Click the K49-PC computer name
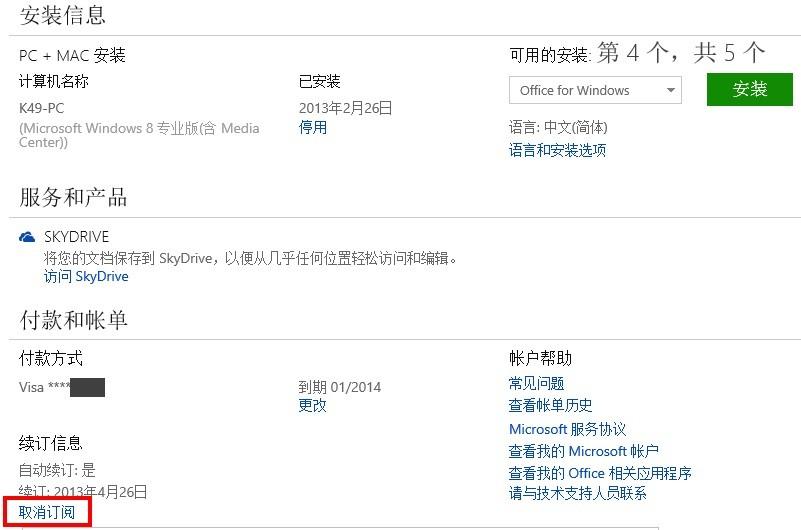801x530 pixels. (41, 108)
